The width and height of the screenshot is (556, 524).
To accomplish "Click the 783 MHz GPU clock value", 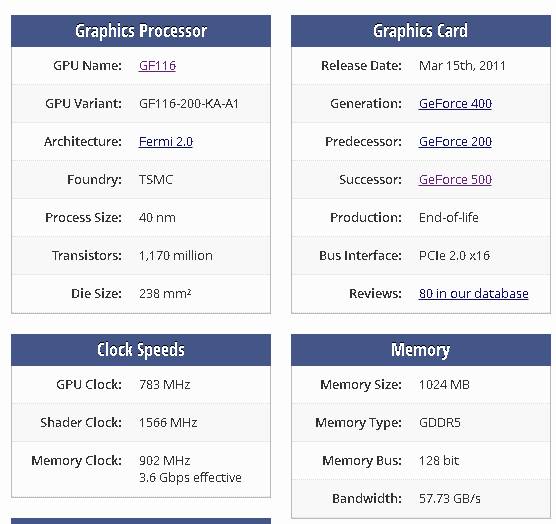I will pos(165,385).
